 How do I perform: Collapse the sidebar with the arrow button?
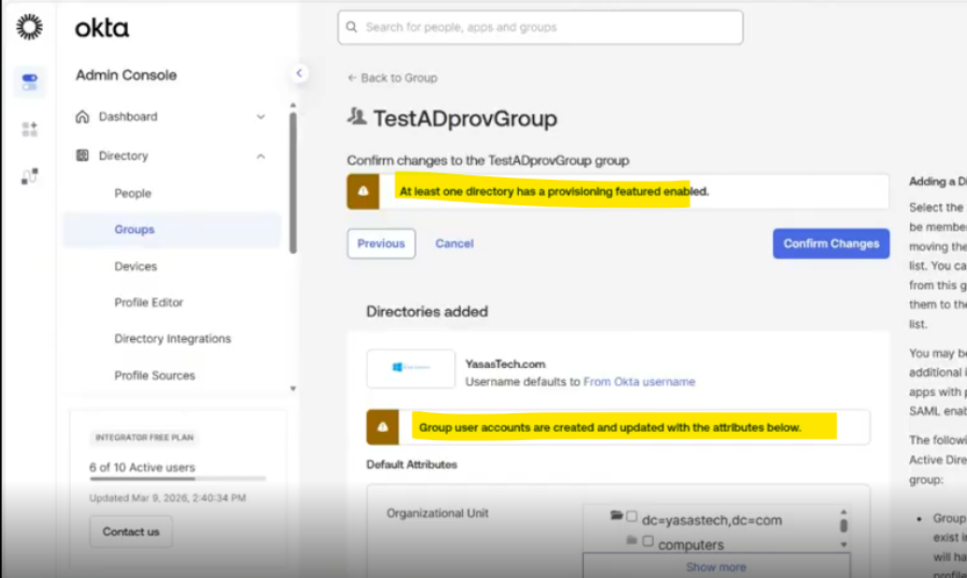pos(299,73)
